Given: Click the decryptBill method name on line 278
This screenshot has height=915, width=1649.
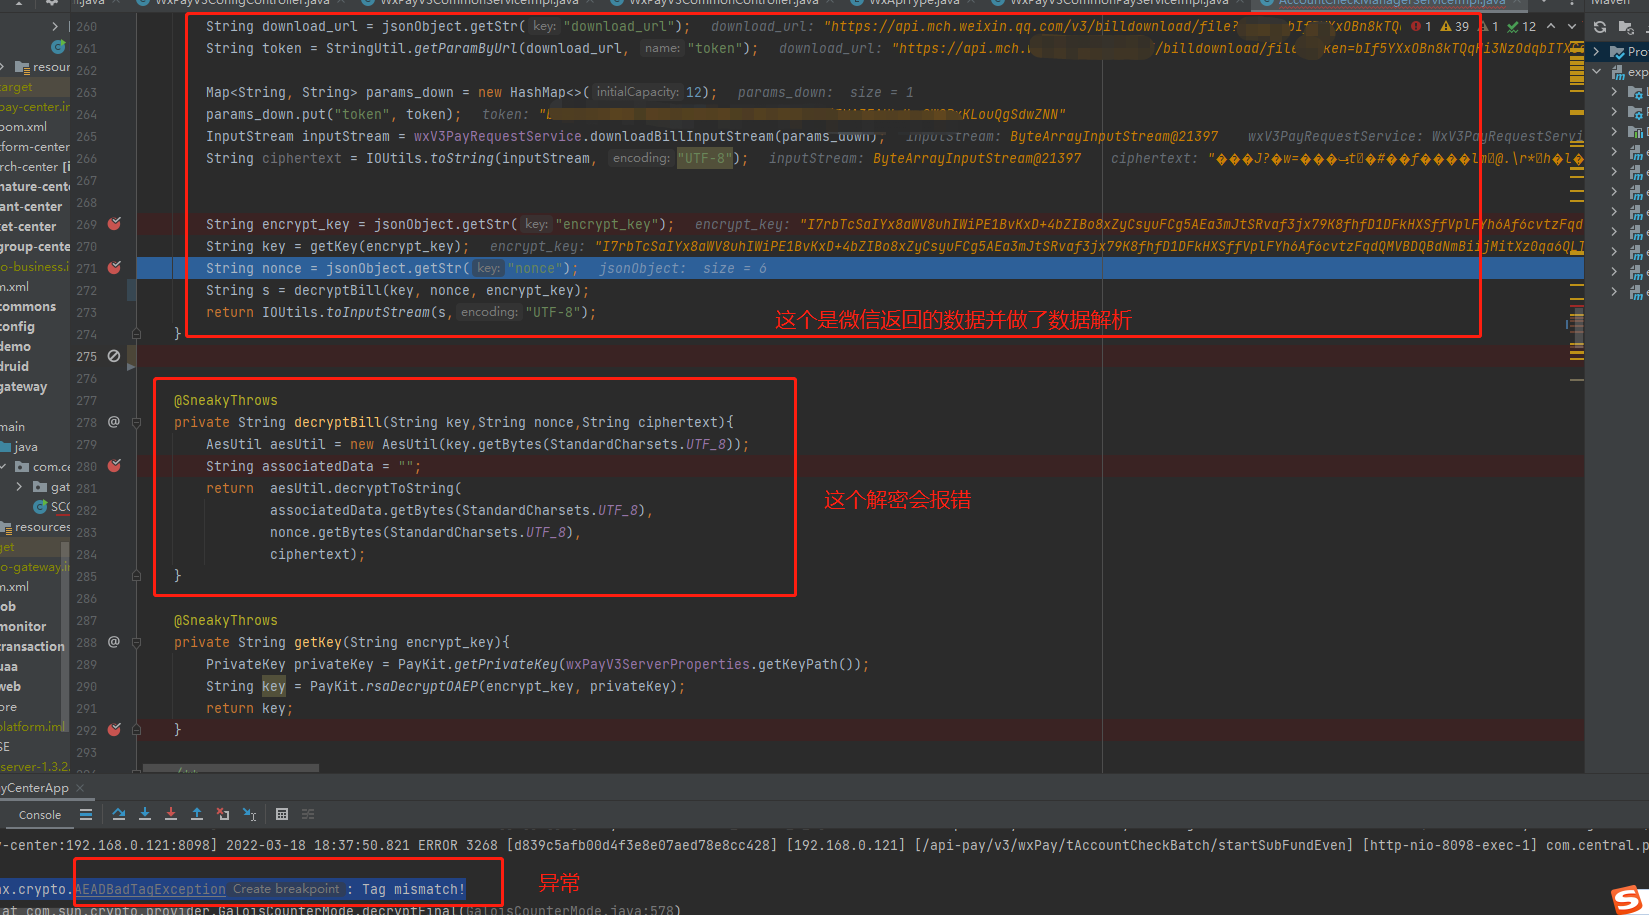Looking at the screenshot, I should click(337, 422).
